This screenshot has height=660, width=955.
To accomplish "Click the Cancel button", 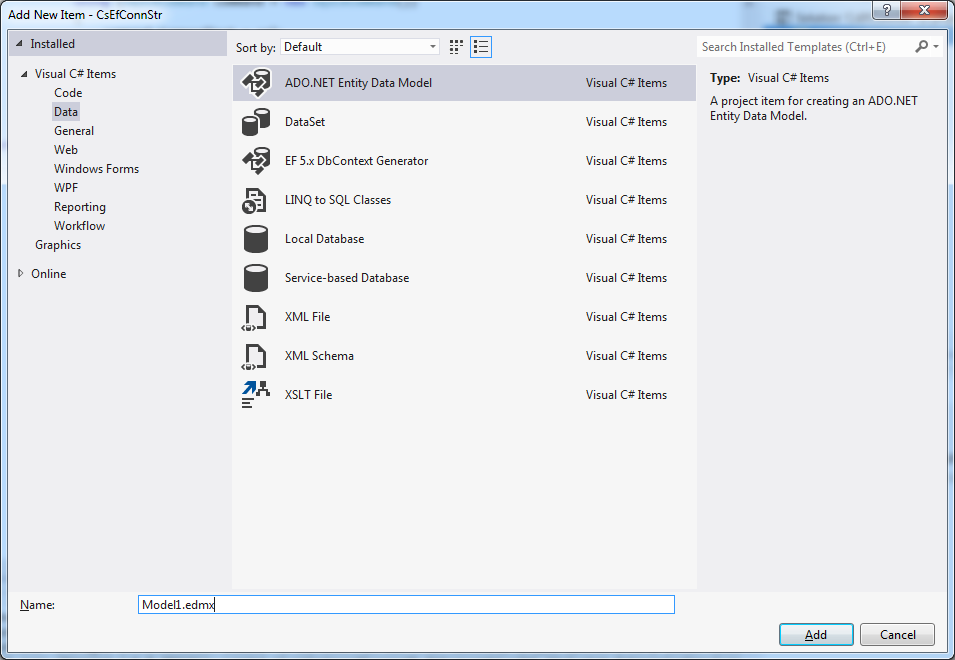I will [x=897, y=634].
